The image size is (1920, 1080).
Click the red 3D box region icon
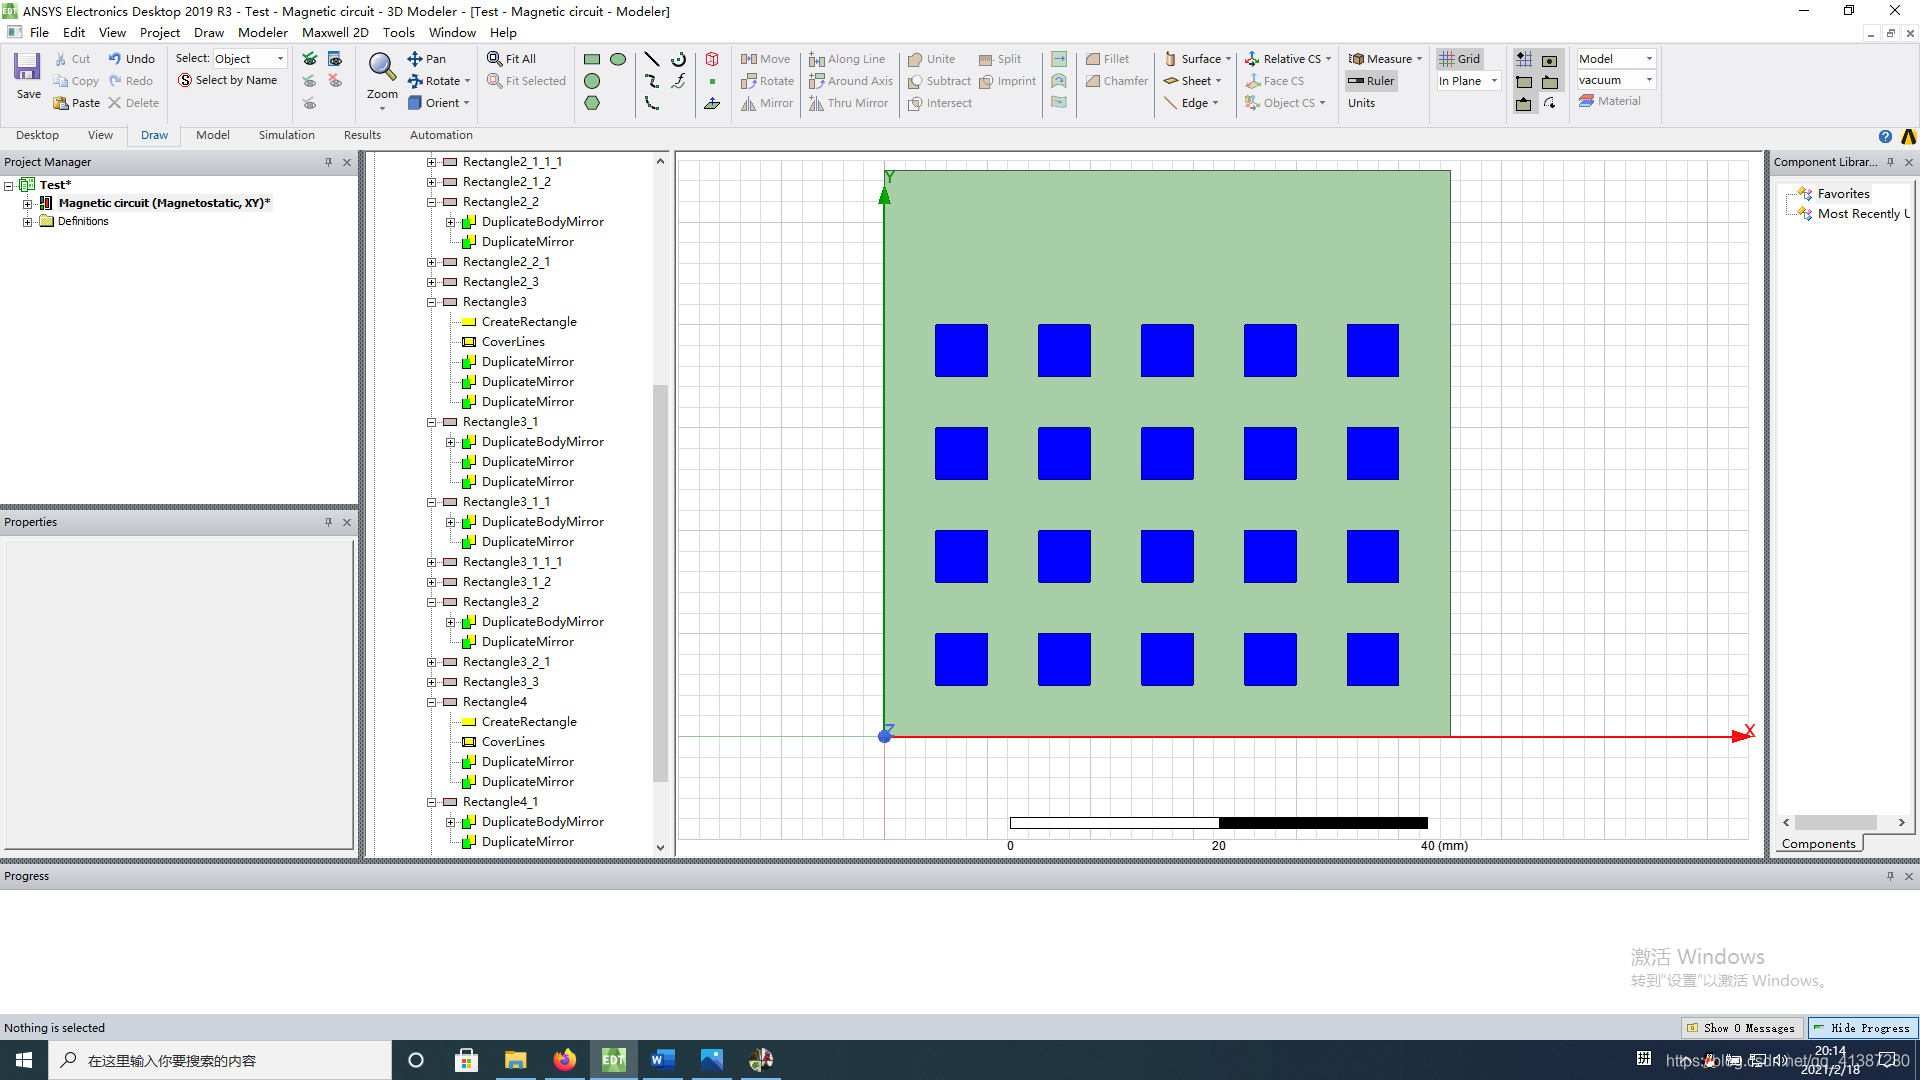tap(712, 59)
